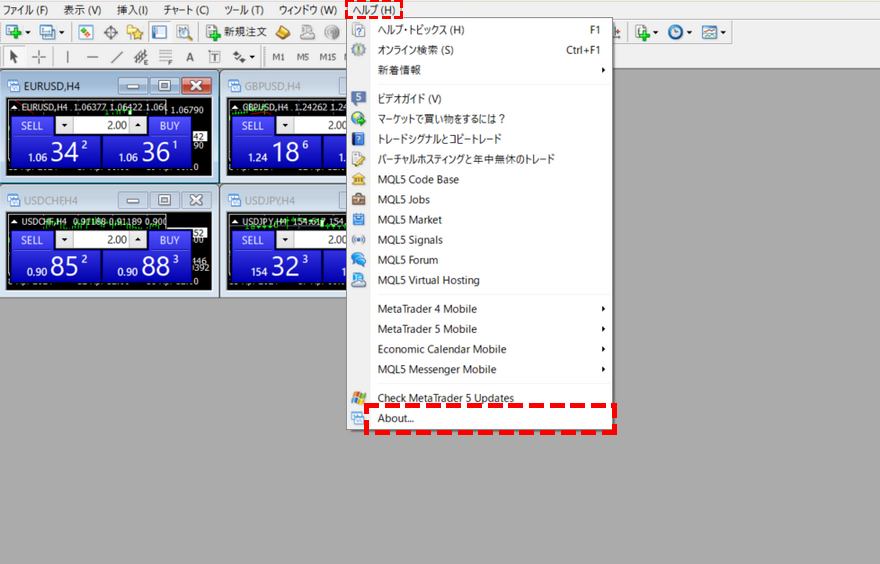Select the text A tool

[190, 57]
